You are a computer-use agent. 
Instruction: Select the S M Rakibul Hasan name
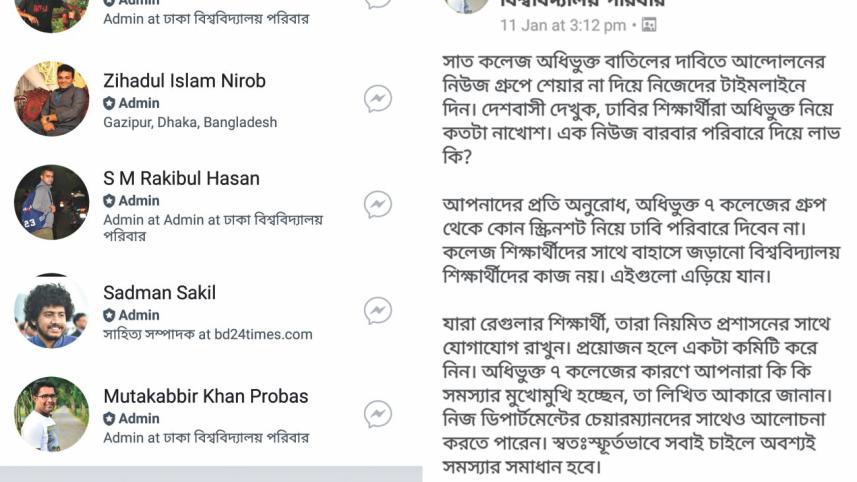[181, 179]
